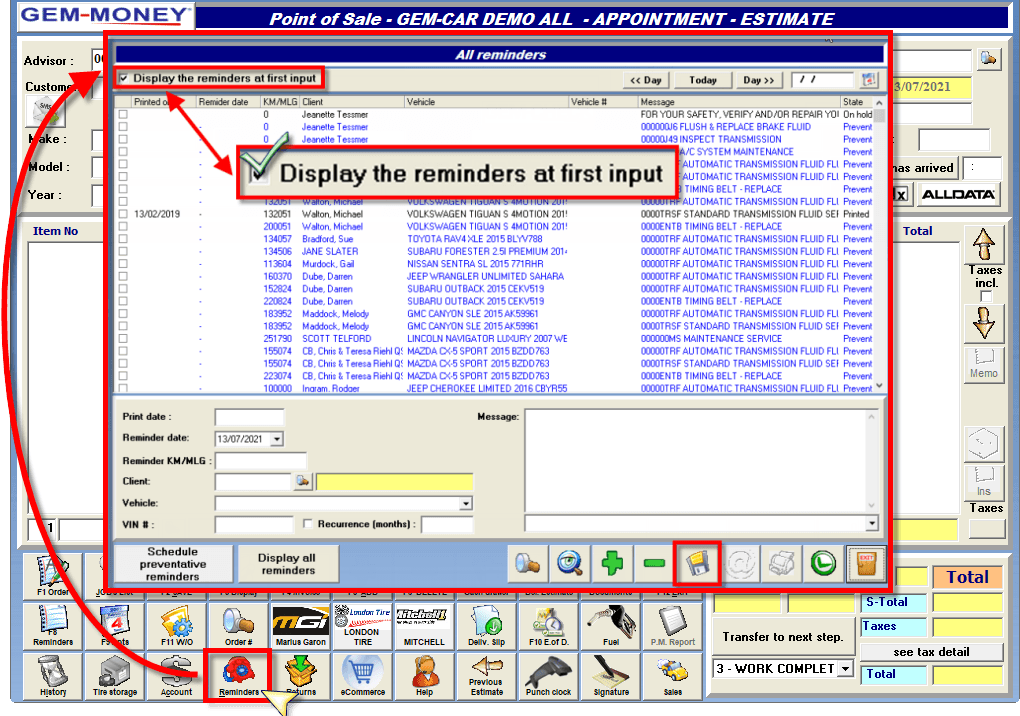
Task: Open the Punch clock scanner icon
Action: coord(548,675)
